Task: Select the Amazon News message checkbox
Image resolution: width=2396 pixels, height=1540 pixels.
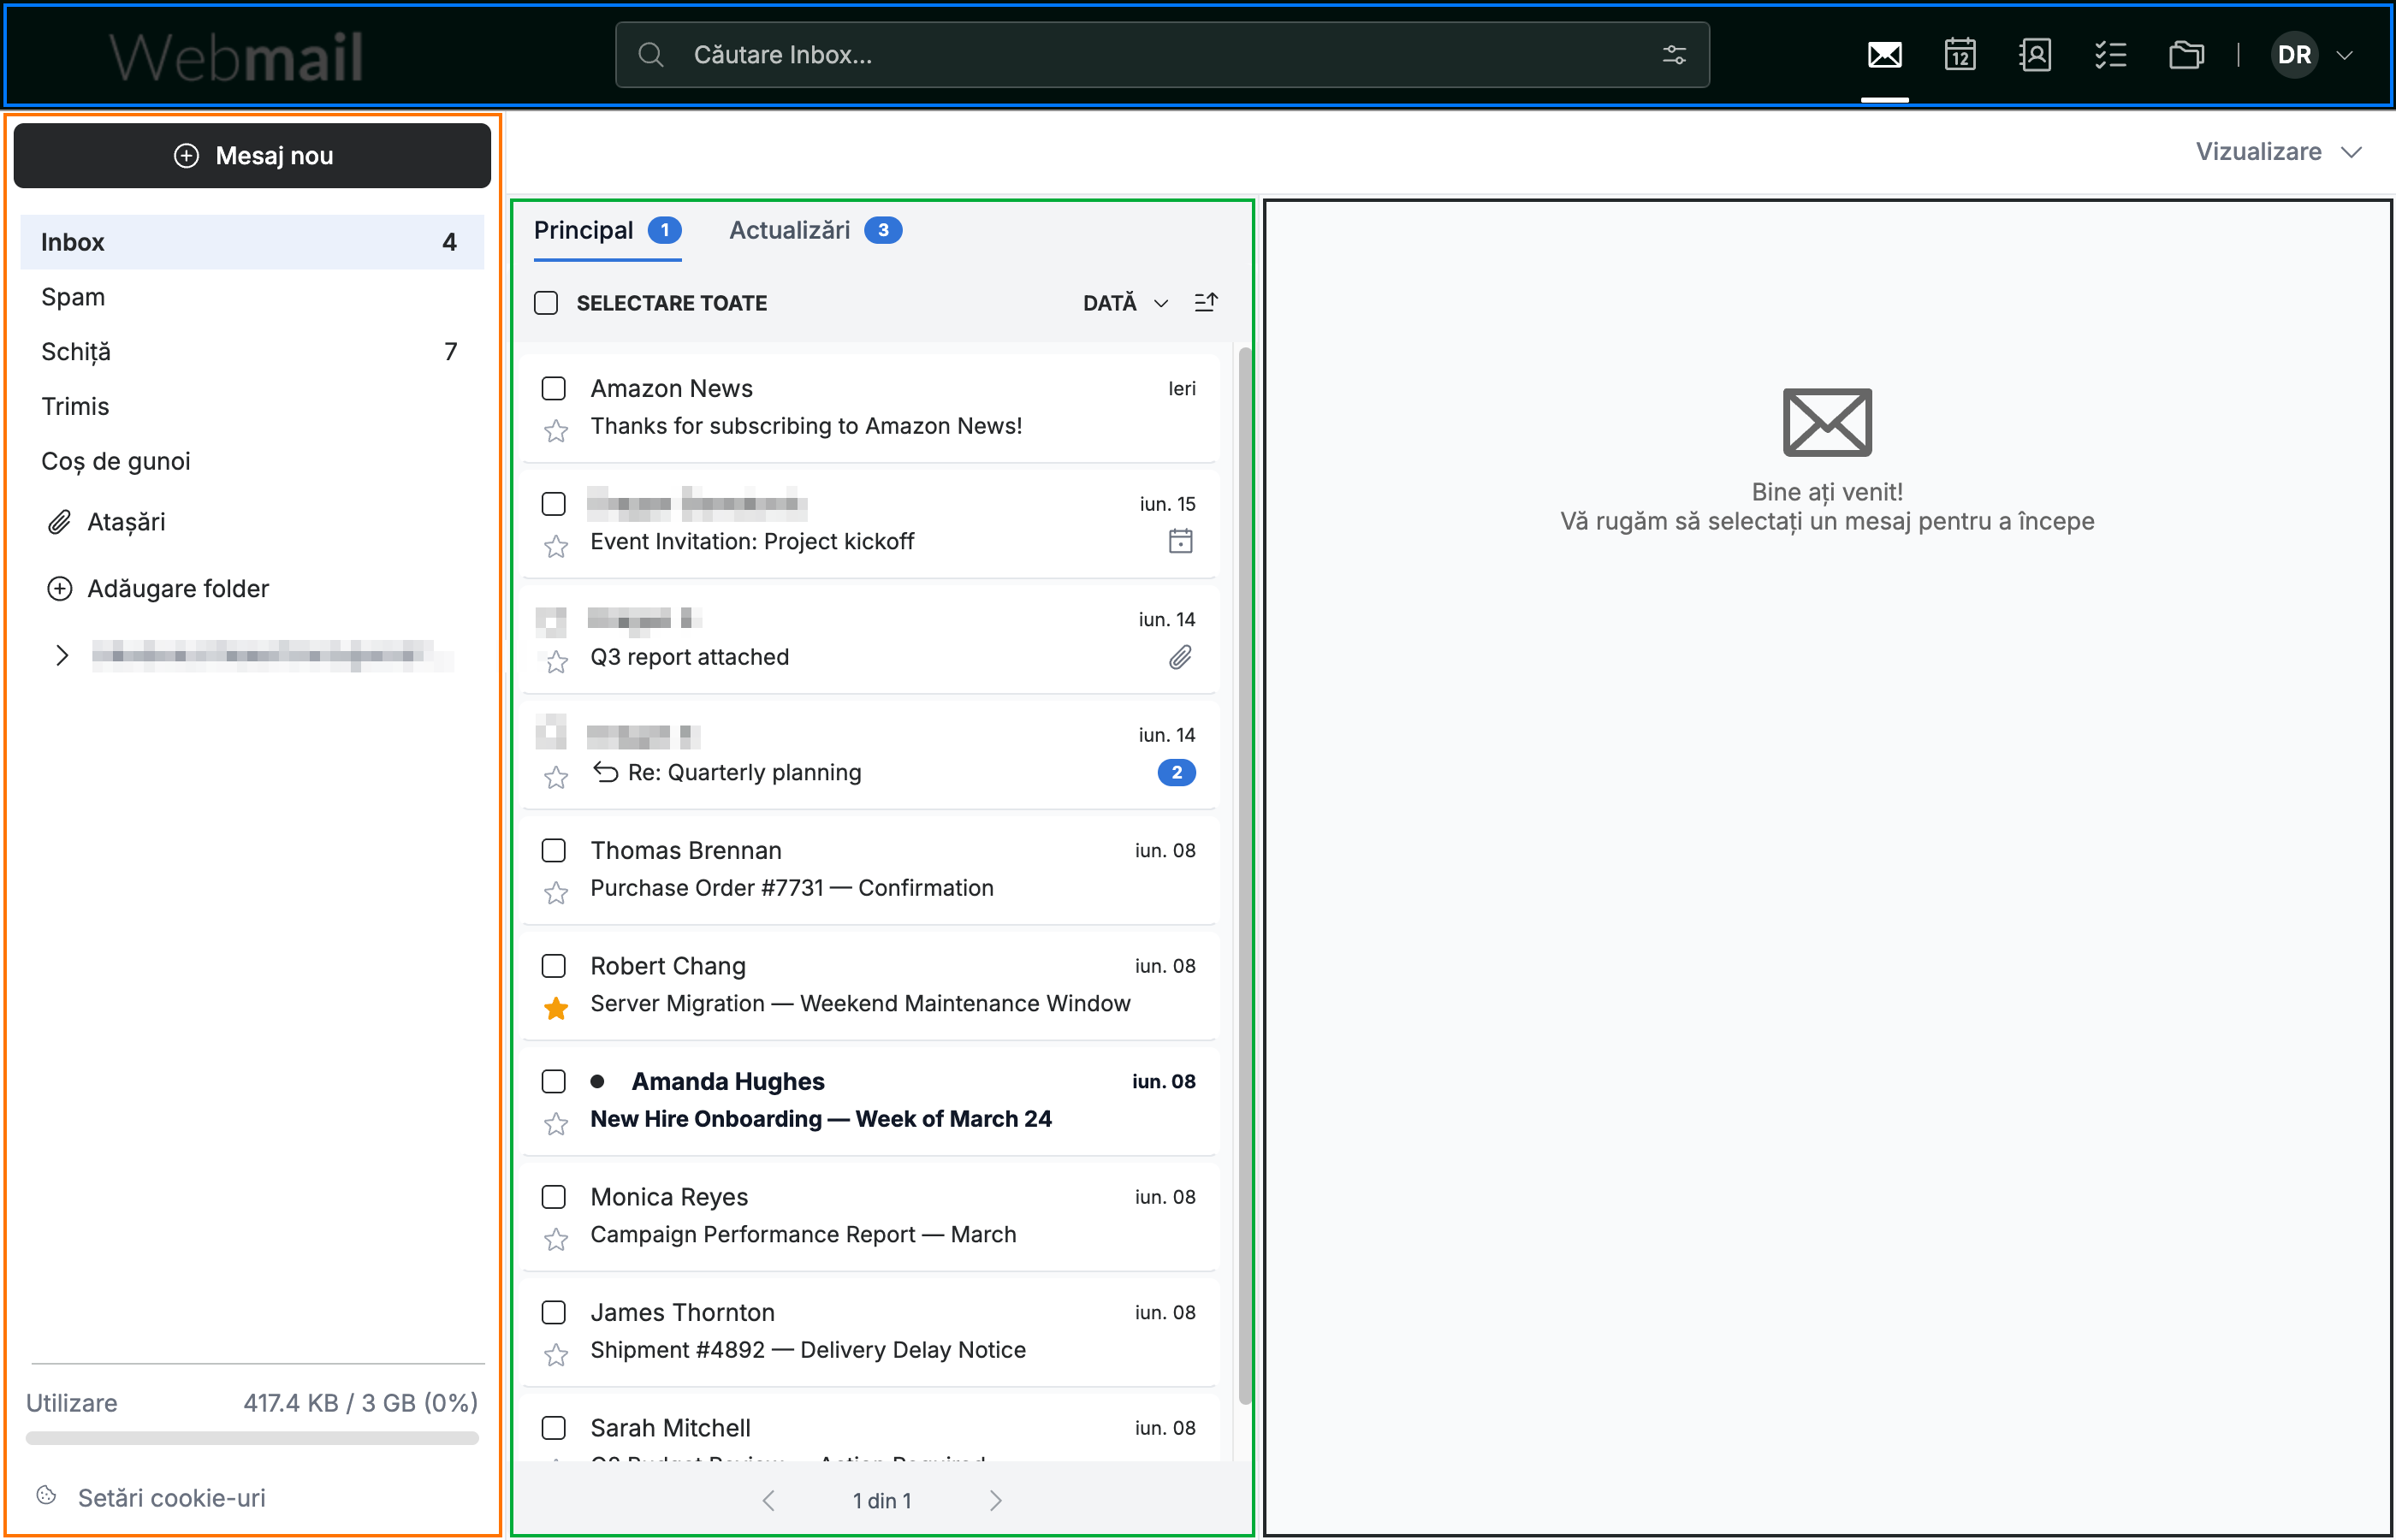Action: (x=553, y=388)
